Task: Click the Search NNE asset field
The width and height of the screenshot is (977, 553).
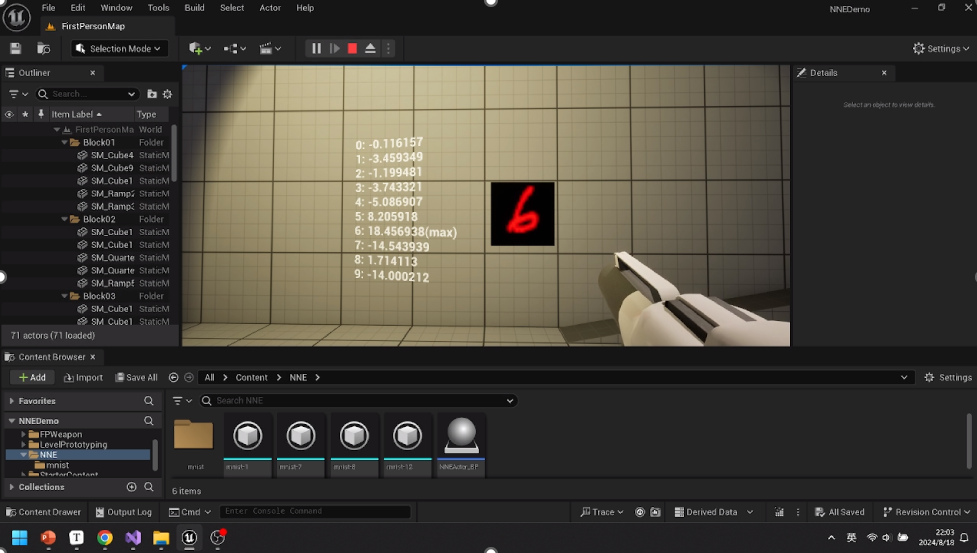Action: point(358,400)
